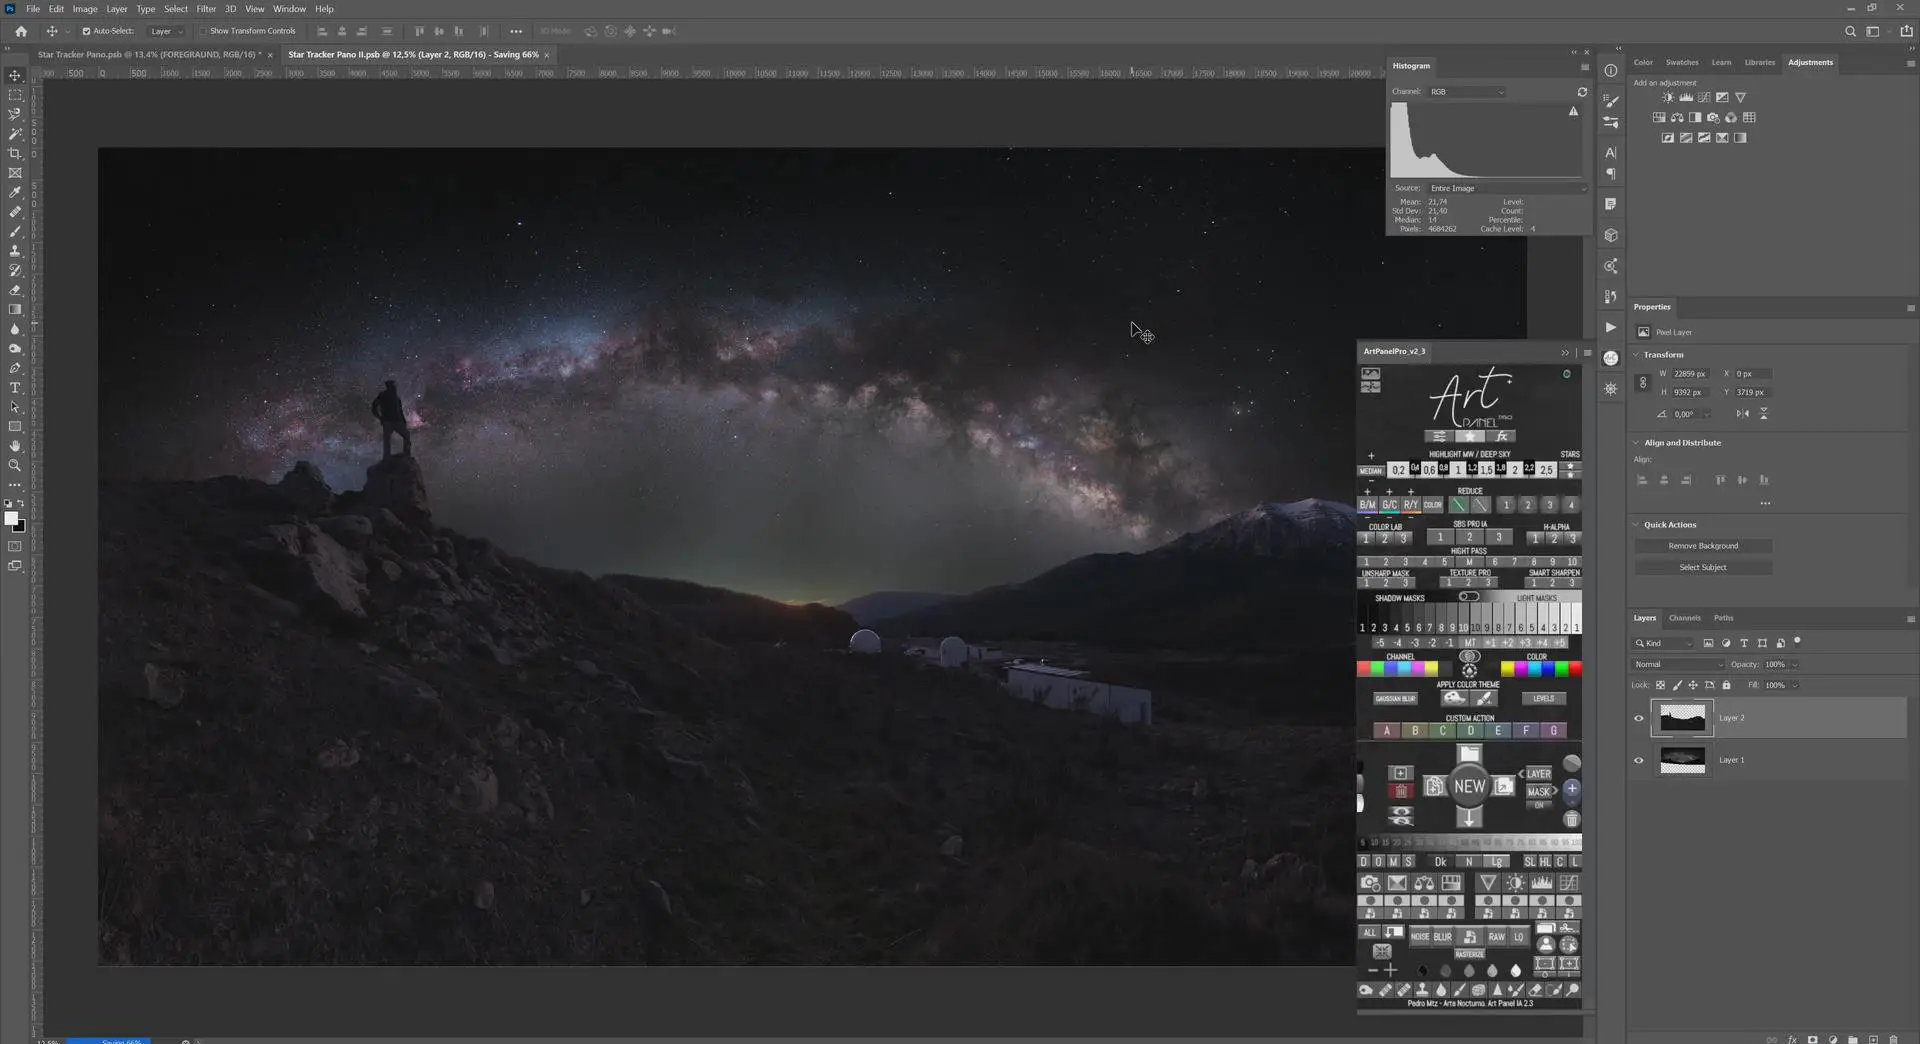Switch to the Channels tab
This screenshot has width=1920, height=1044.
(1684, 618)
